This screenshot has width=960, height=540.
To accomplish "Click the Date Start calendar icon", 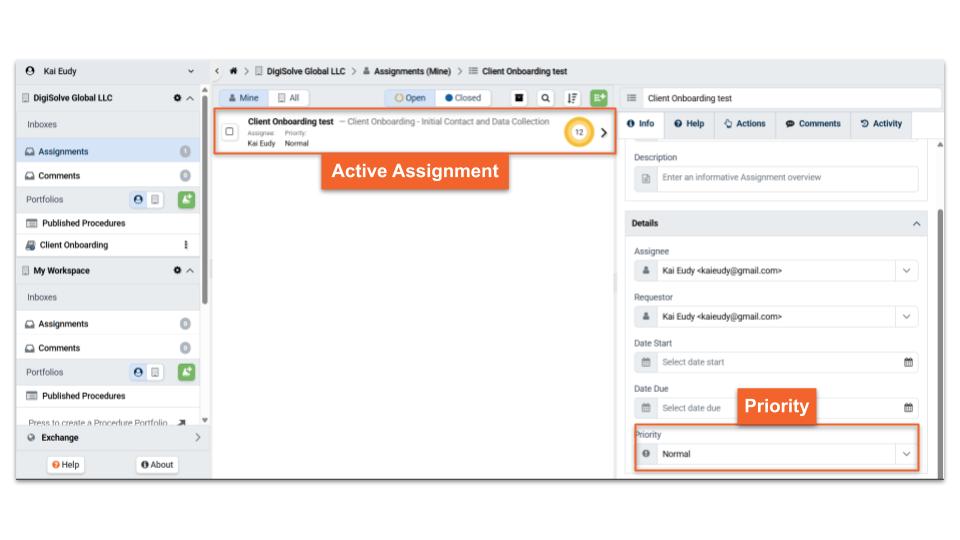I will click(908, 362).
